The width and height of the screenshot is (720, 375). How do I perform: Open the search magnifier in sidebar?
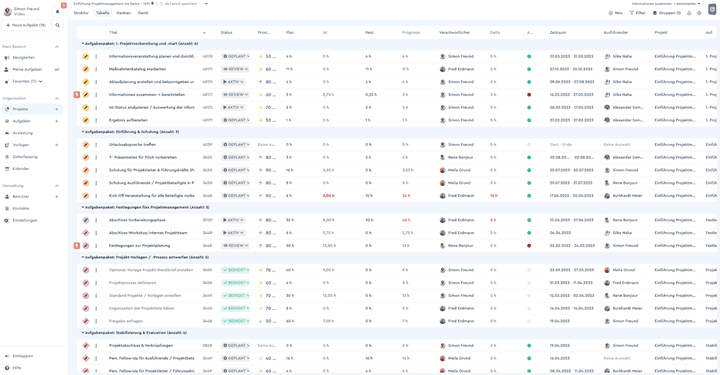[x=57, y=25]
